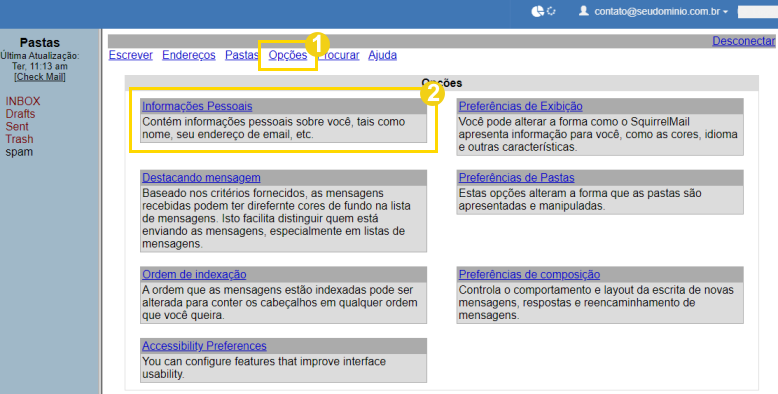Click Desconectar to sign out

[x=743, y=41]
